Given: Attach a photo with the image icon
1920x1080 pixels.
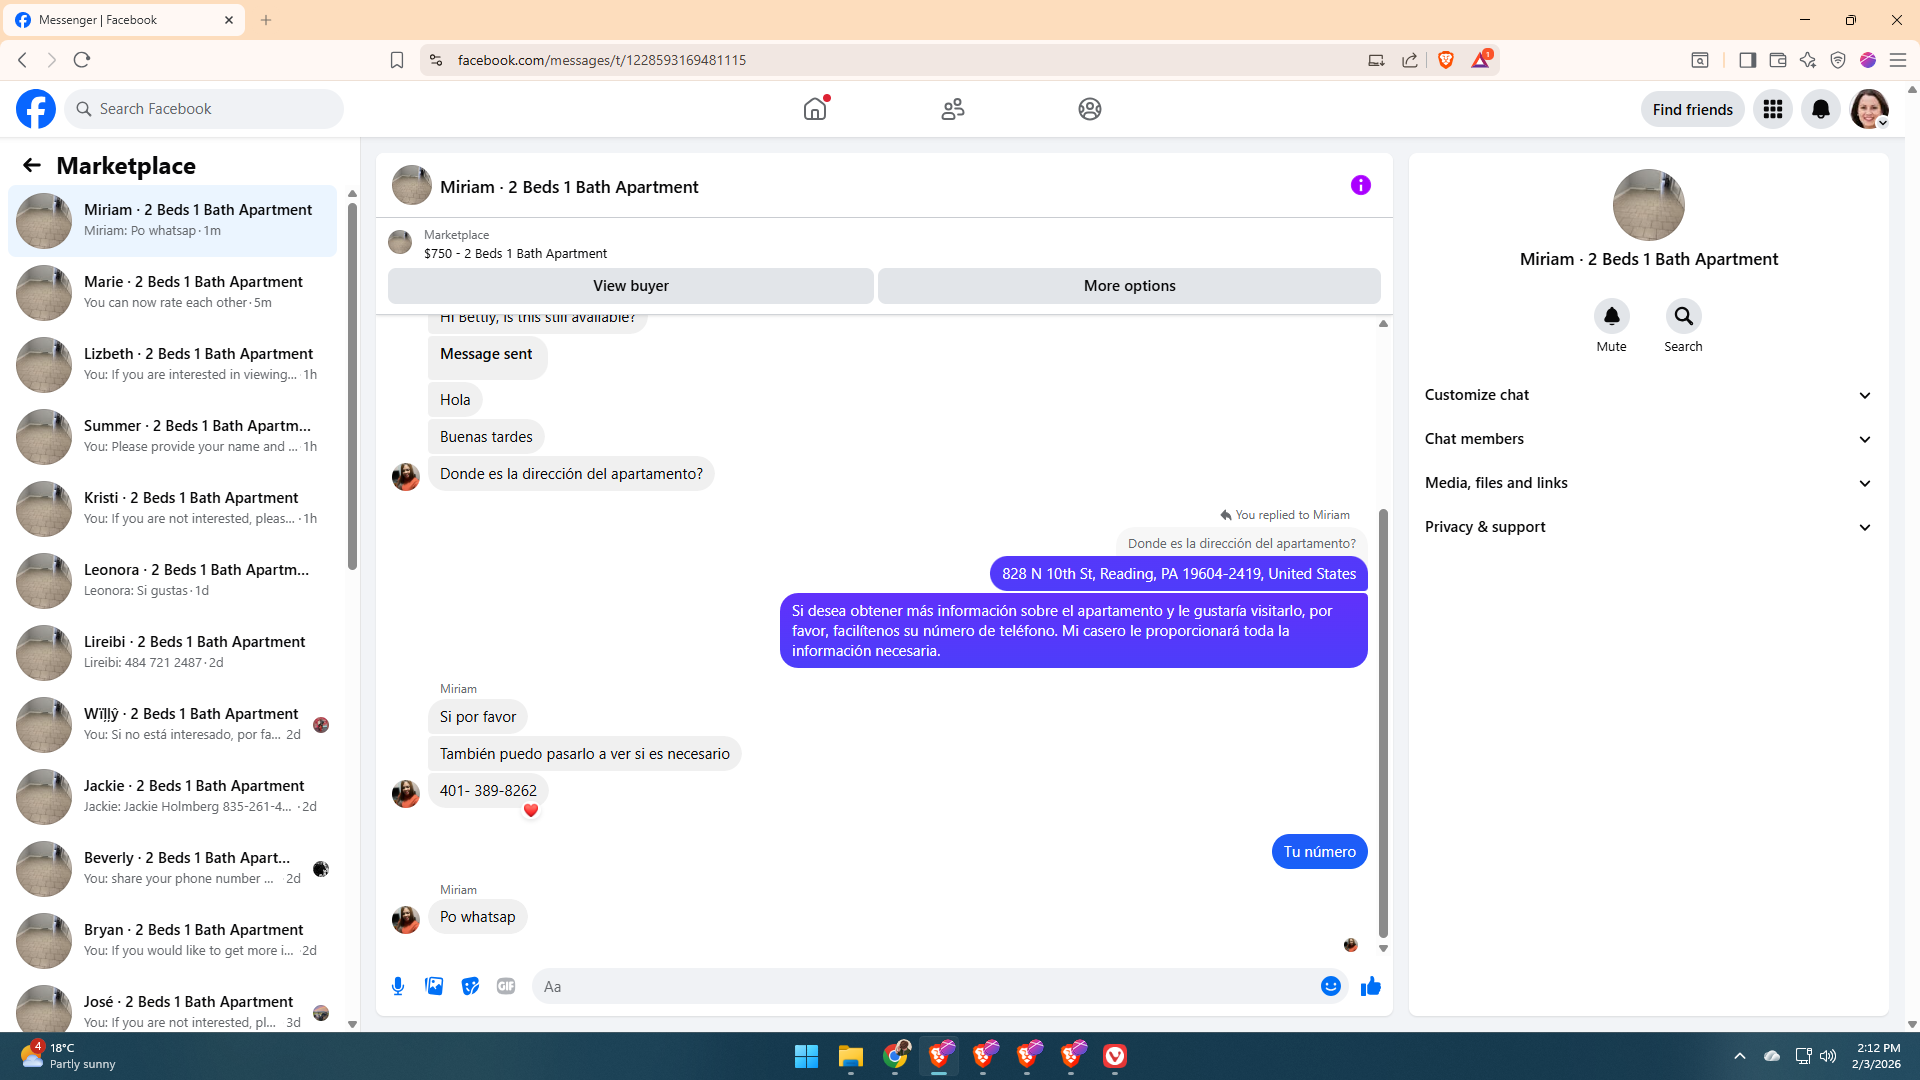Looking at the screenshot, I should [434, 986].
